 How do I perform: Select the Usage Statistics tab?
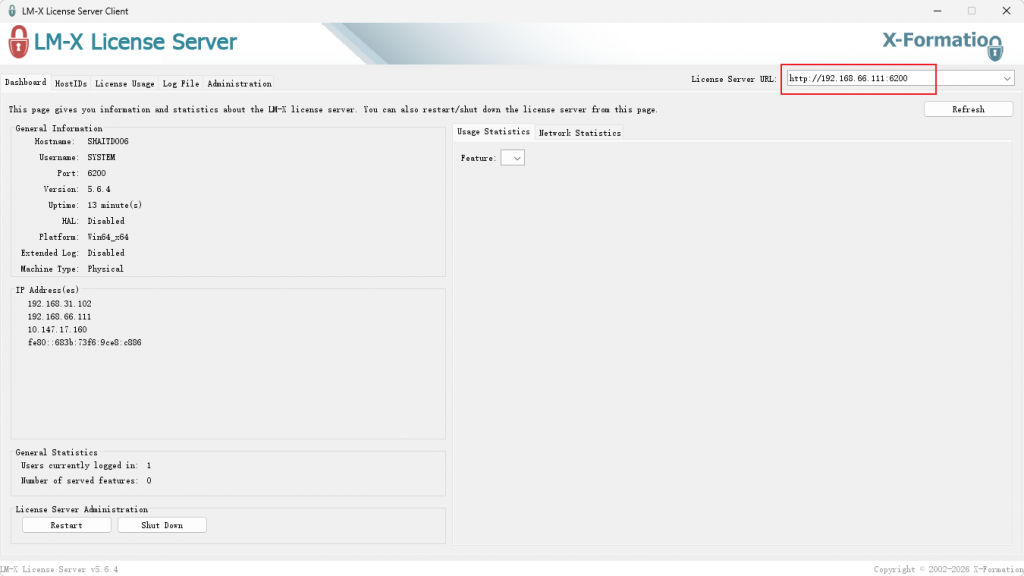coord(493,132)
